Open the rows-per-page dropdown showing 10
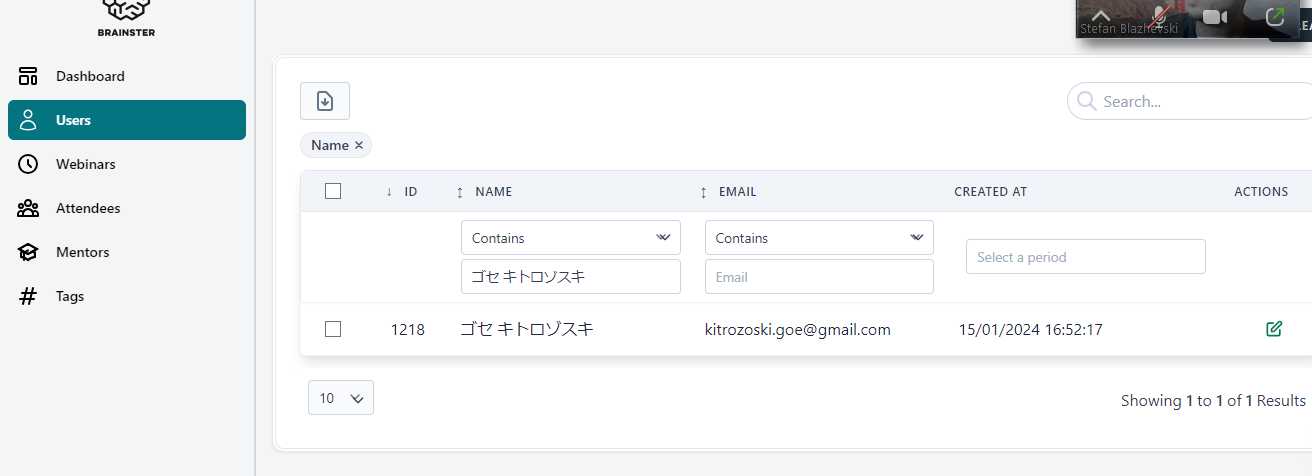The width and height of the screenshot is (1312, 476). (x=340, y=398)
